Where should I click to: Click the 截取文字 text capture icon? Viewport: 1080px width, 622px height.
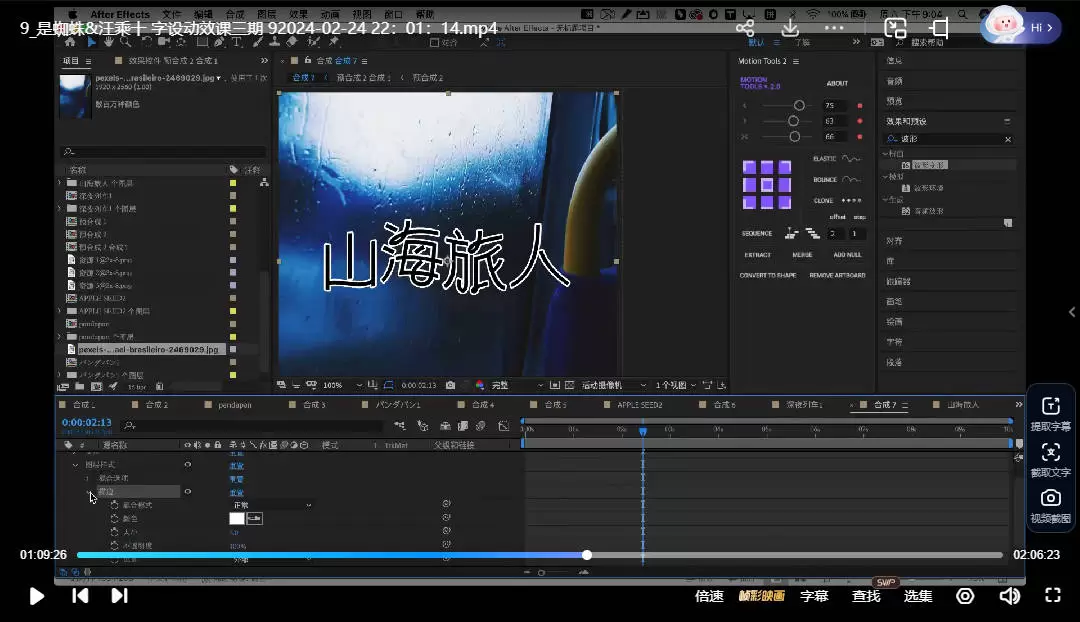(x=1050, y=452)
